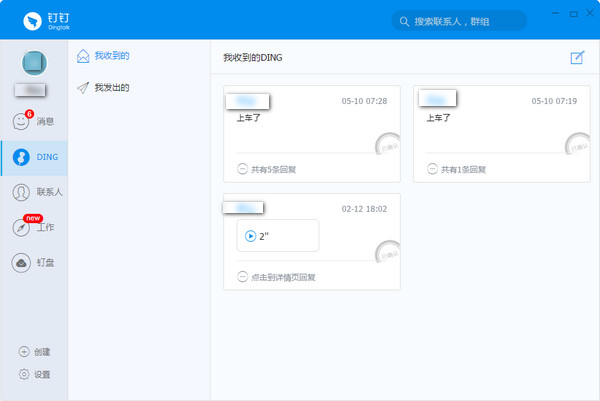600x401 pixels.
Task: Open 联系人 contacts in sidebar
Action: click(22, 192)
